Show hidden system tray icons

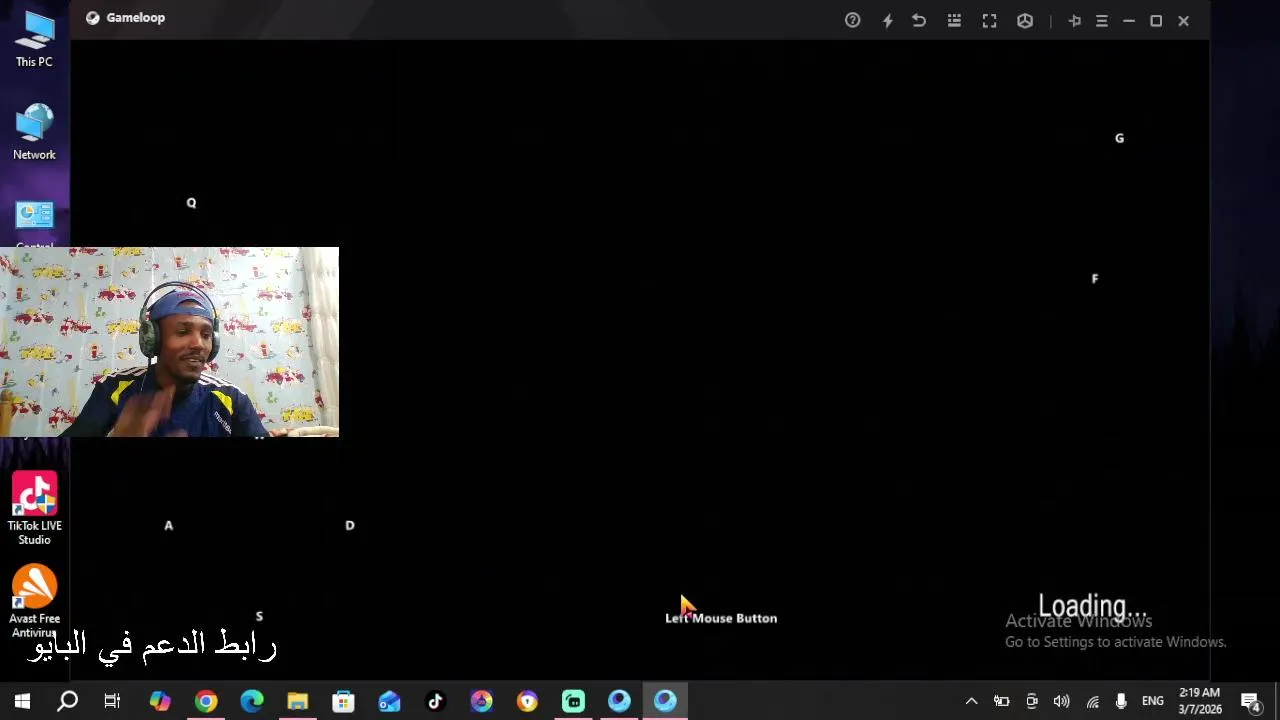(x=971, y=701)
